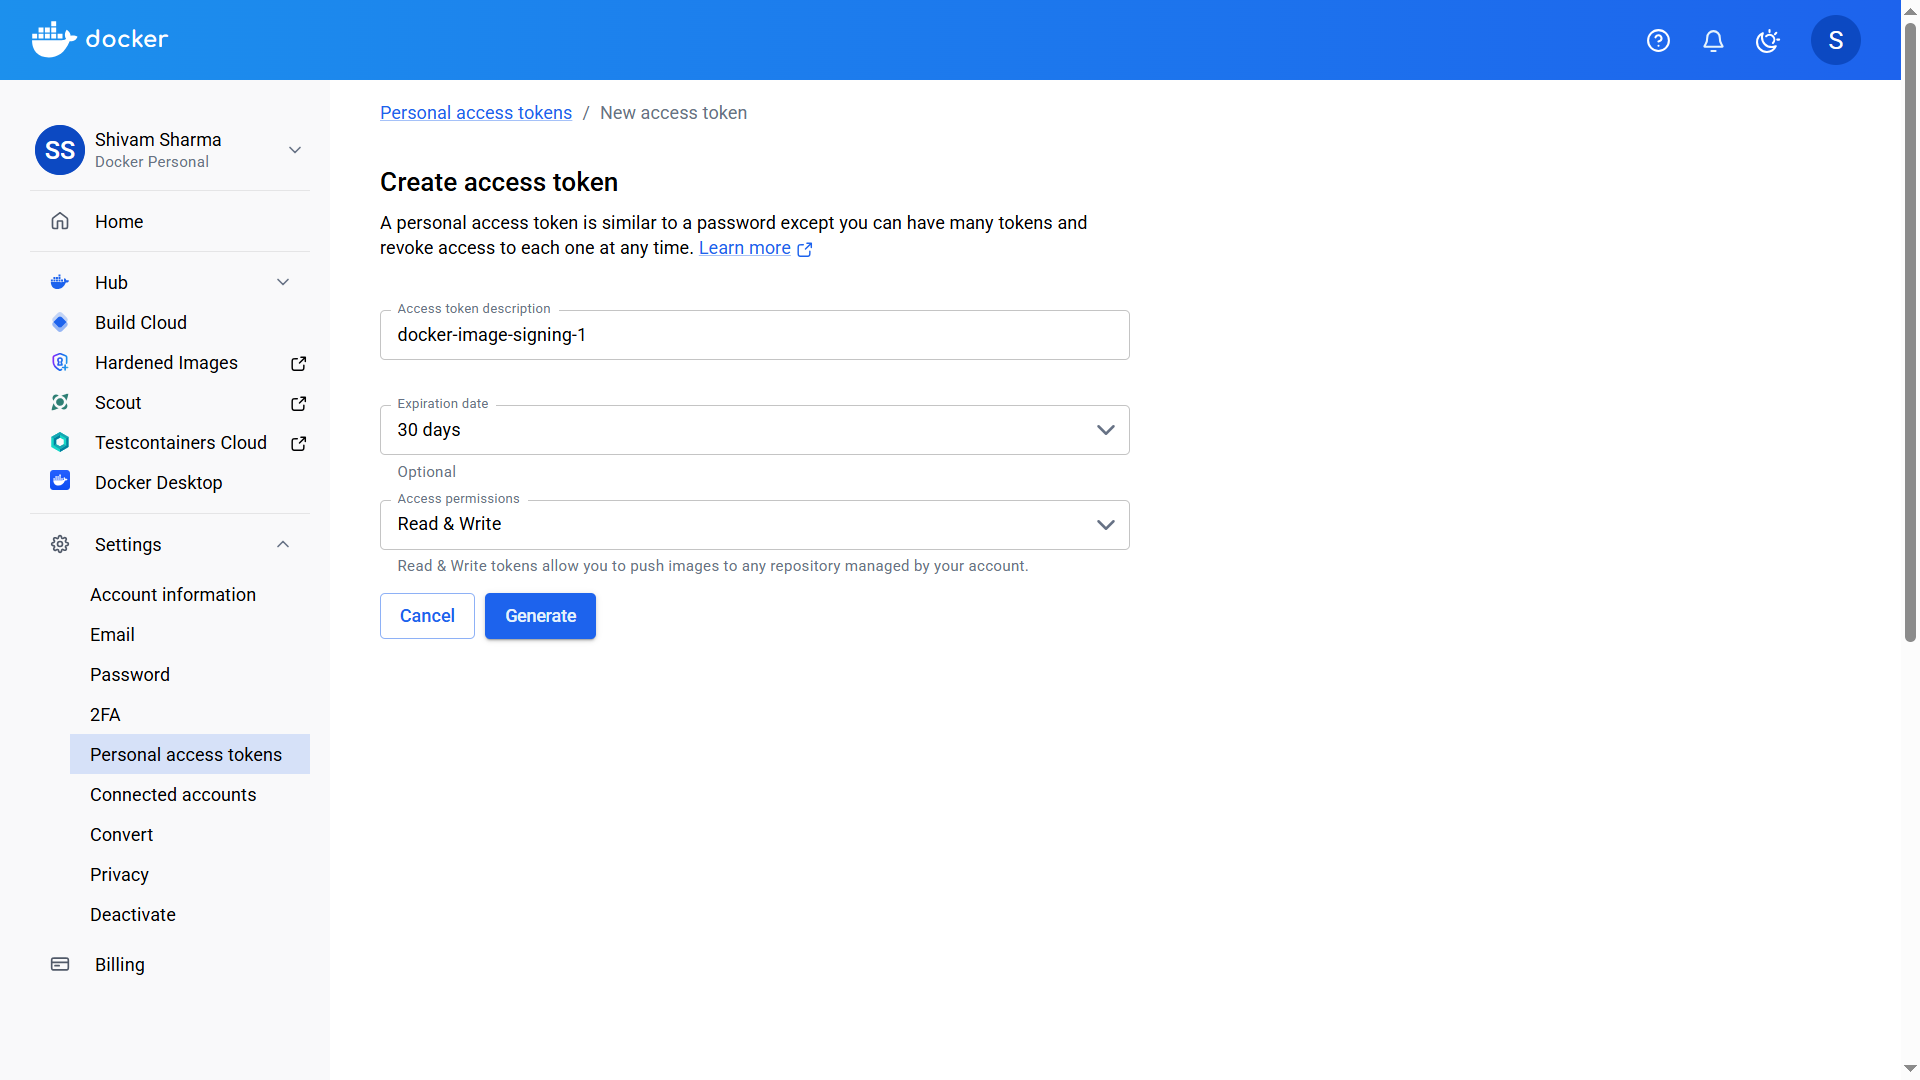The height and width of the screenshot is (1080, 1920).
Task: Toggle dark mode with the theme icon
Action: click(x=1768, y=40)
